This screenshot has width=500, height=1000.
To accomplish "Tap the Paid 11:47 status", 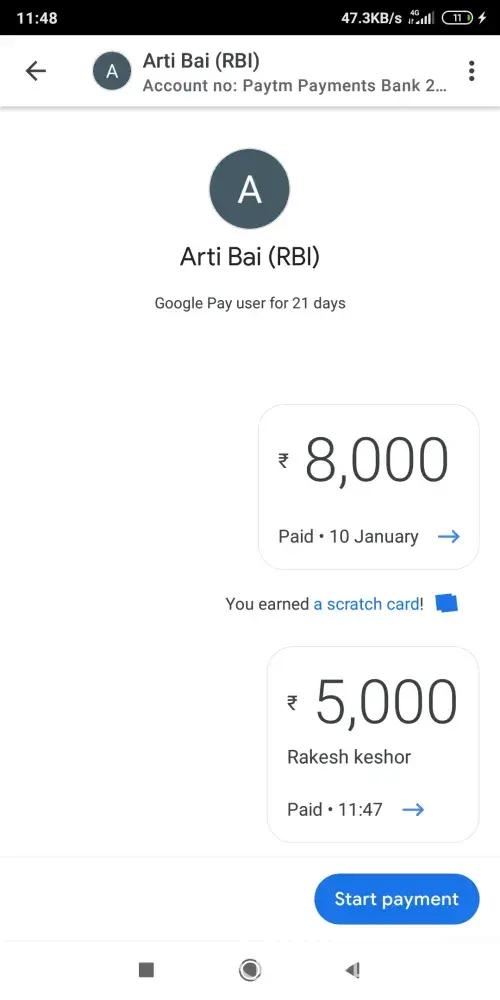I will [x=335, y=809].
